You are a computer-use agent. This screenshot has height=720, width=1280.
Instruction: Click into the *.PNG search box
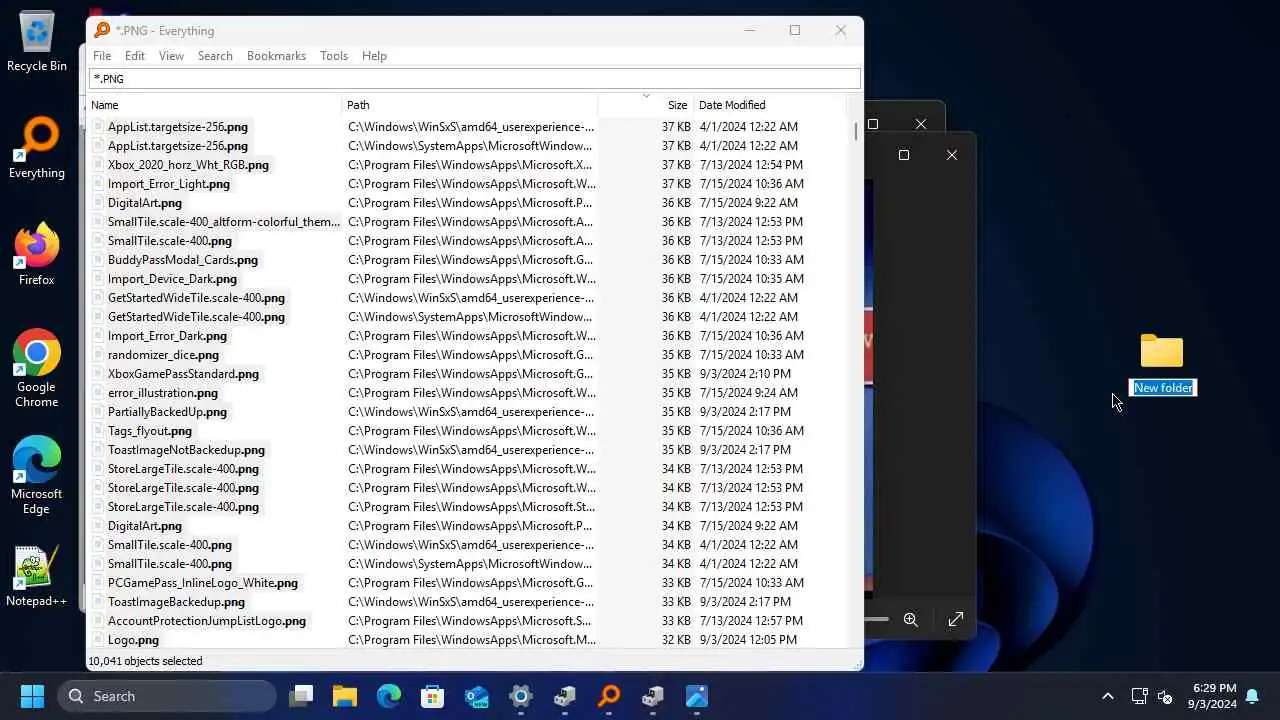[x=474, y=79]
